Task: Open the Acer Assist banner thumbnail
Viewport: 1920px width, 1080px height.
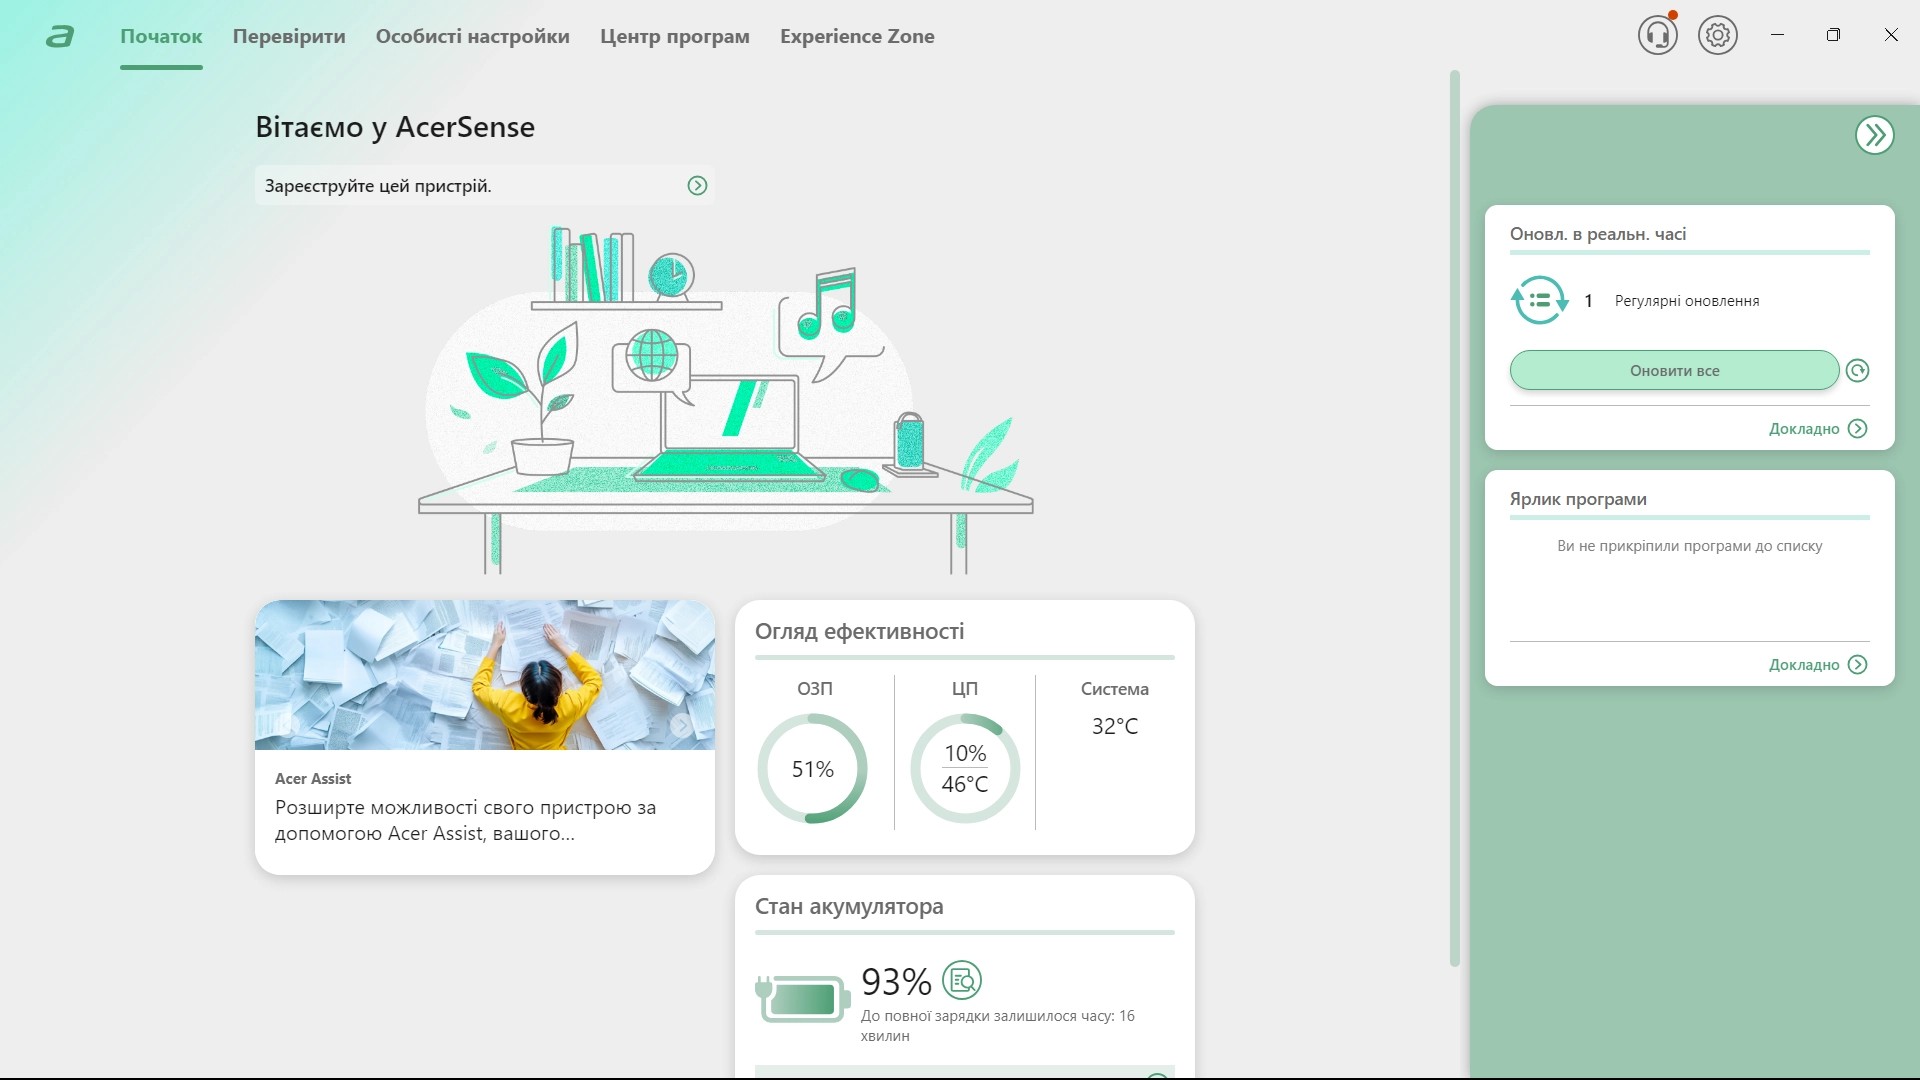Action: pyautogui.click(x=484, y=675)
